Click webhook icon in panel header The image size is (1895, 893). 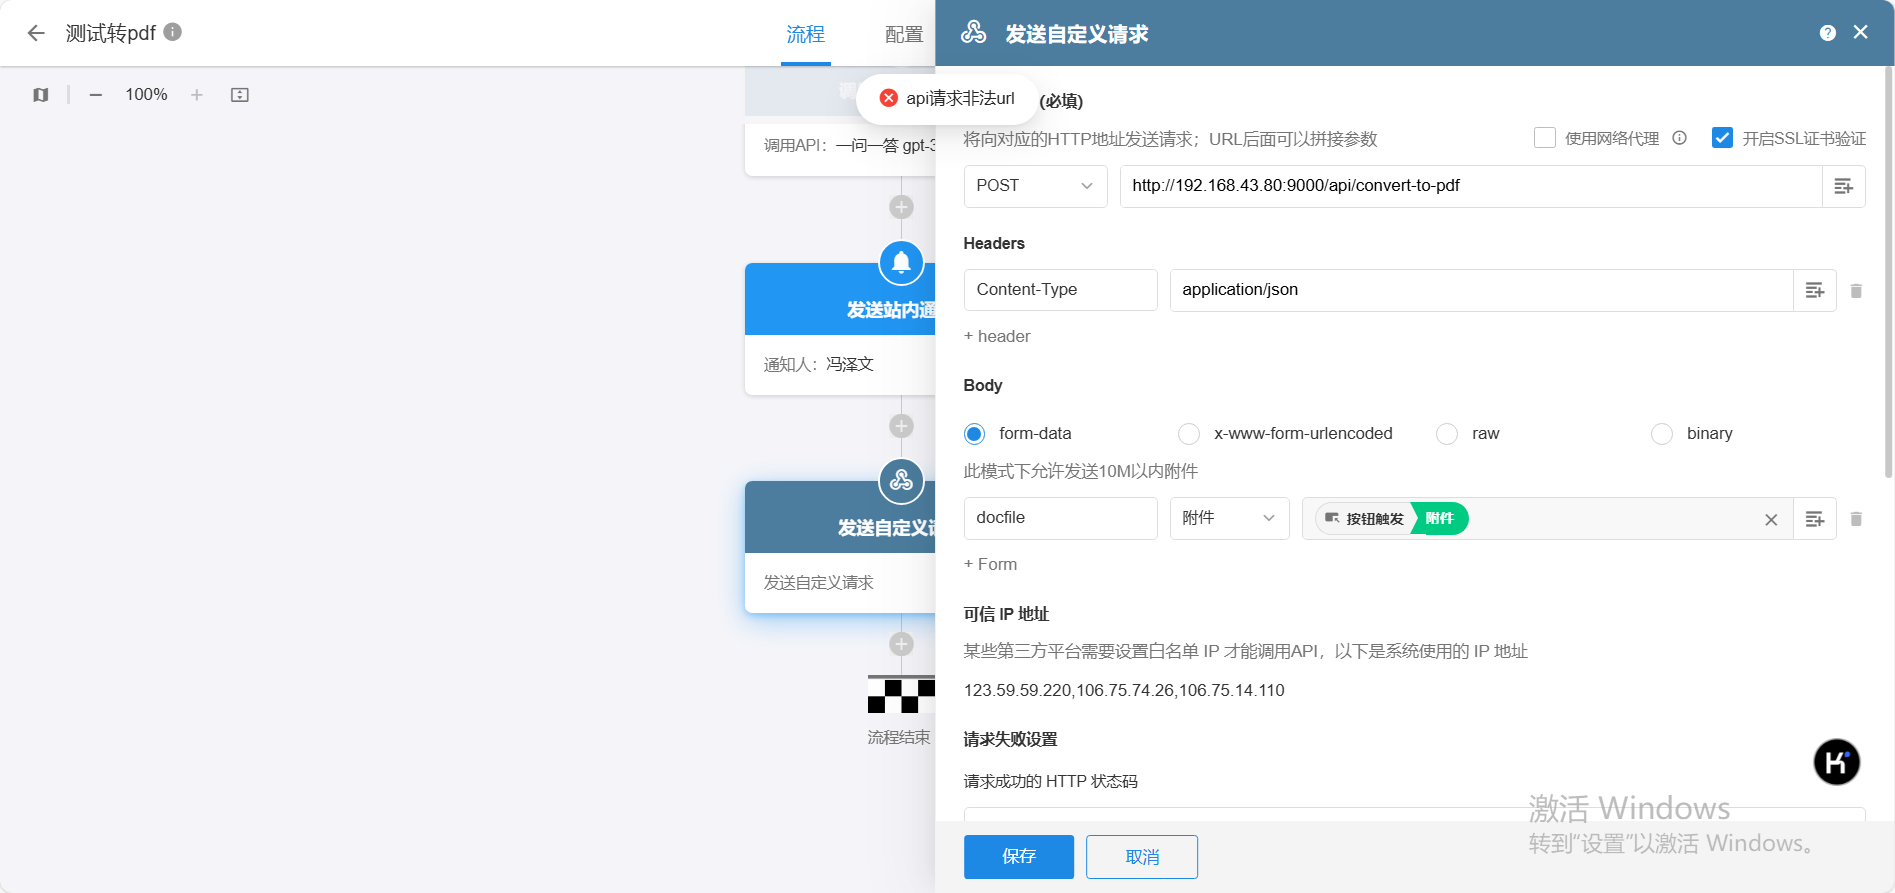[x=973, y=33]
